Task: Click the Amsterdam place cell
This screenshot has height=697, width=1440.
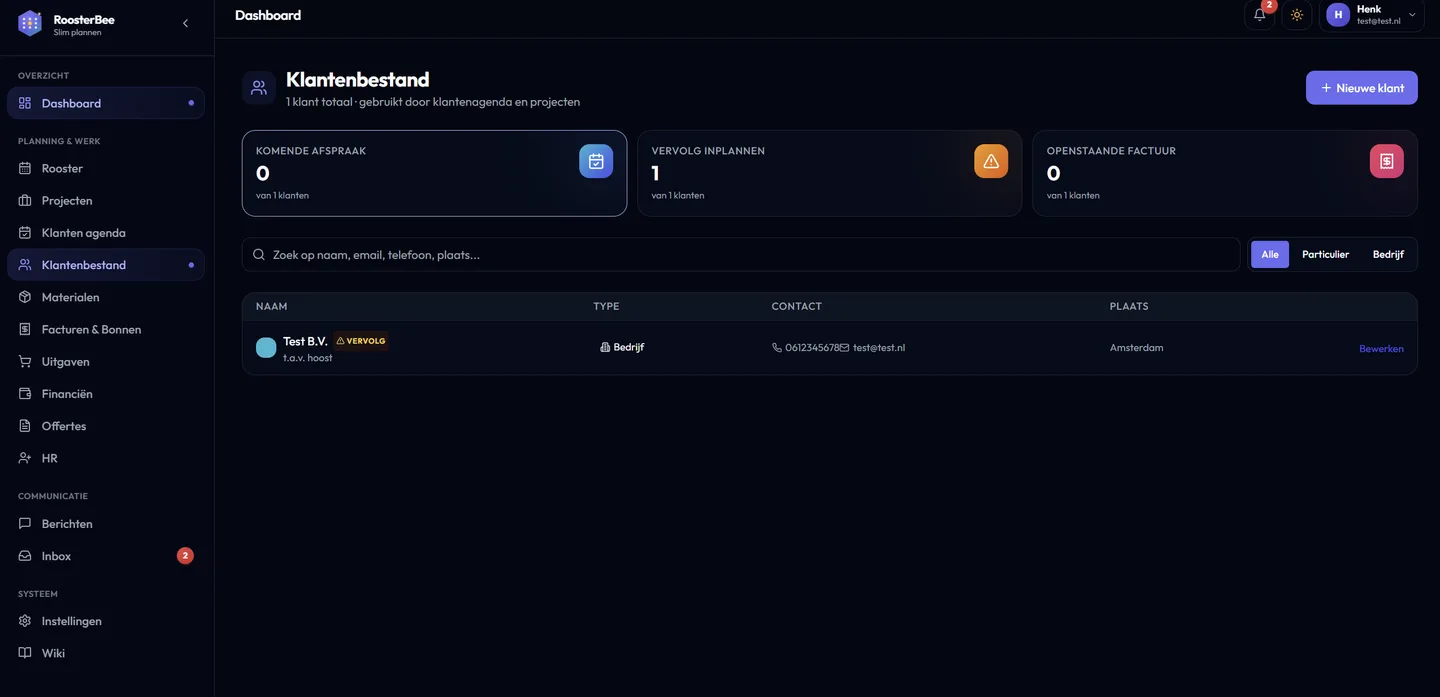Action: [1137, 348]
